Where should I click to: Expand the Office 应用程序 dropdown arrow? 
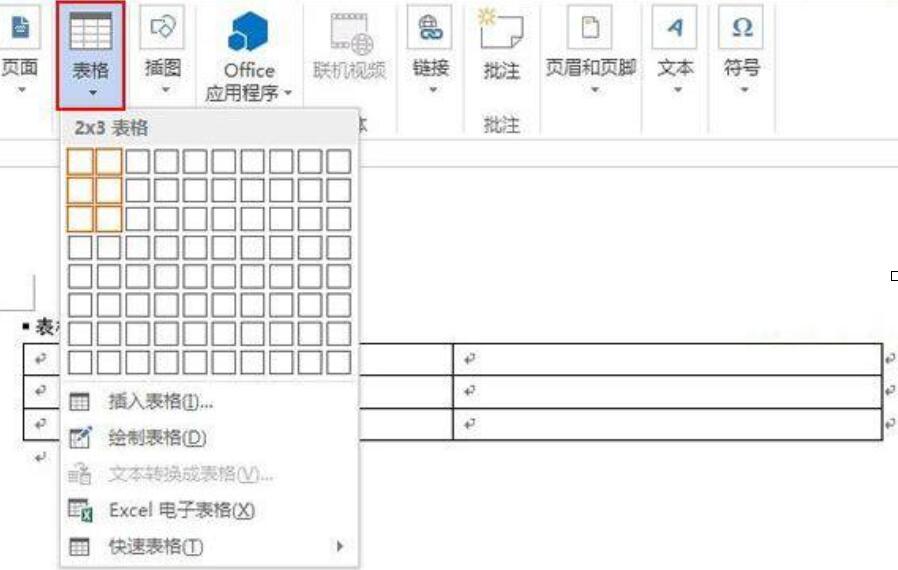(x=287, y=92)
